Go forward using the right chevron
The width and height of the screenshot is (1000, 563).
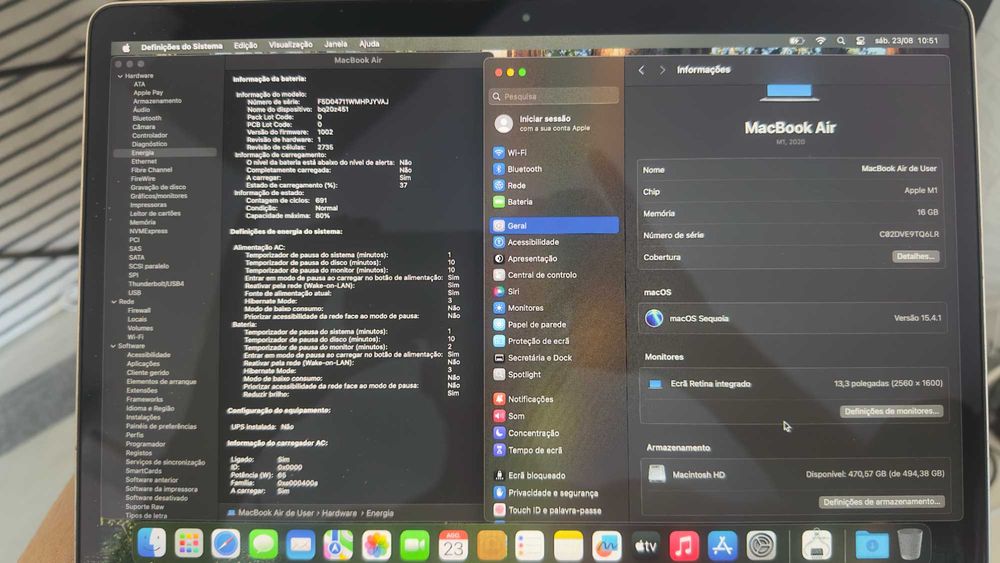click(x=662, y=70)
